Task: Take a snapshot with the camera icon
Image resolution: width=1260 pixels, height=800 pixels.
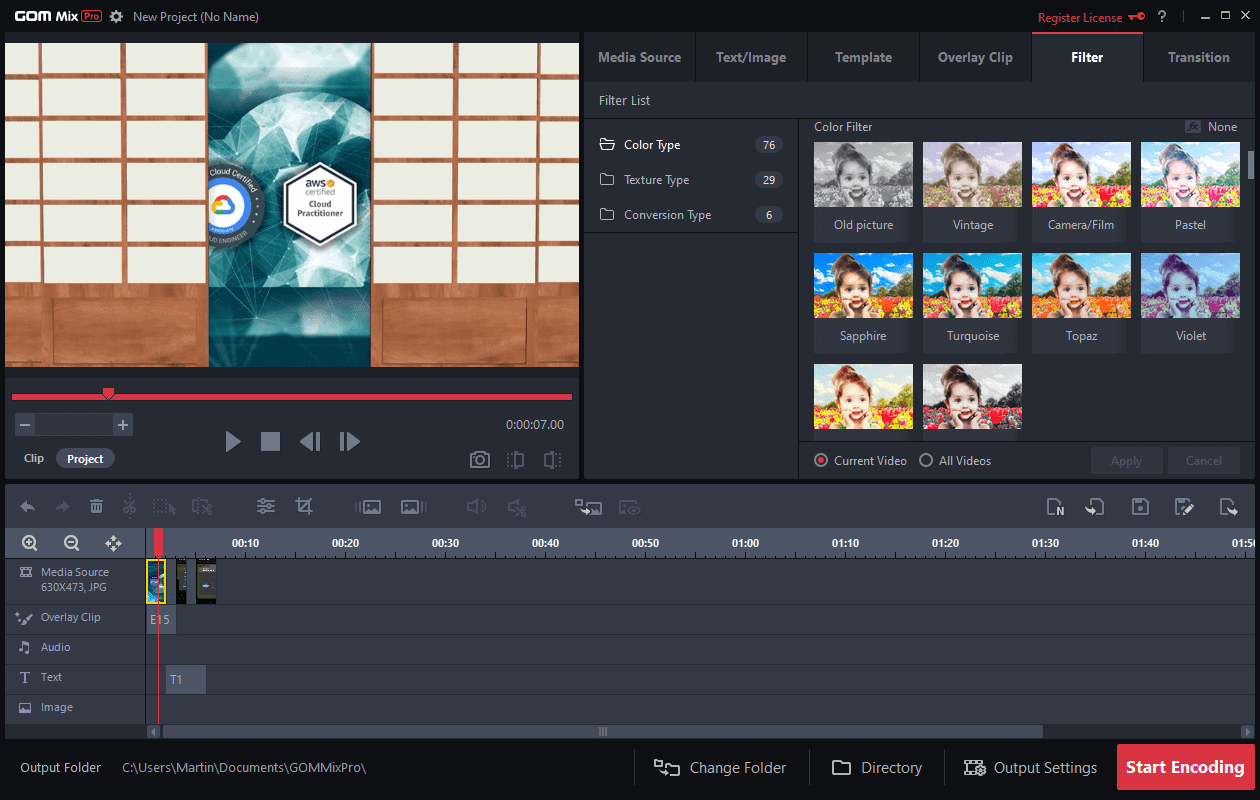Action: [x=480, y=459]
